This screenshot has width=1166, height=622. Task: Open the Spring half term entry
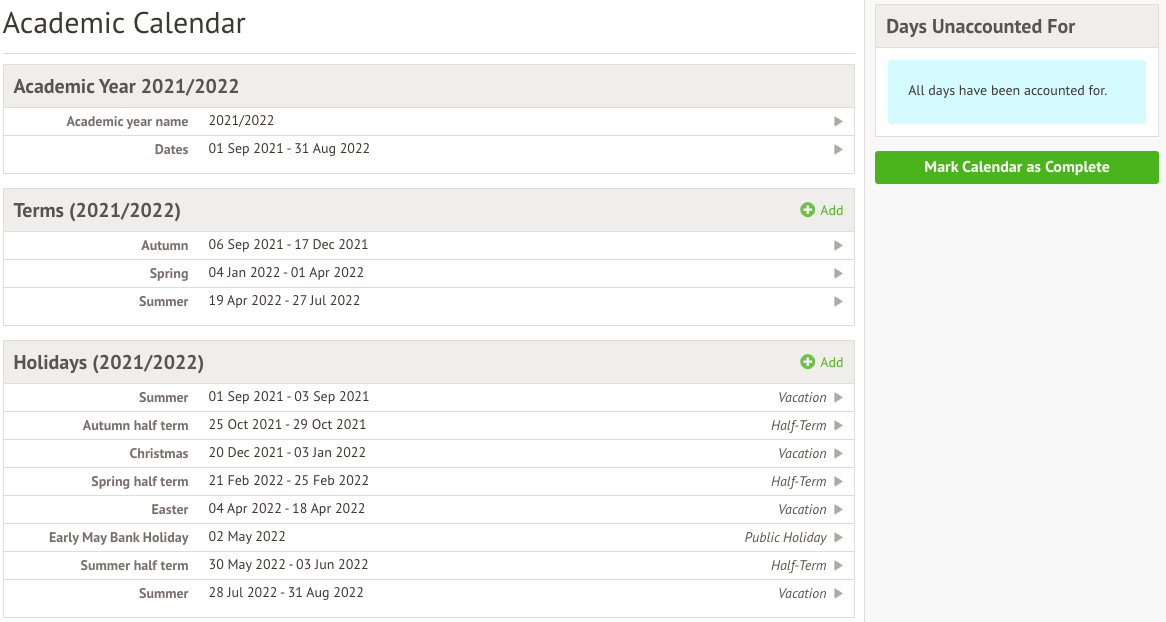[838, 481]
